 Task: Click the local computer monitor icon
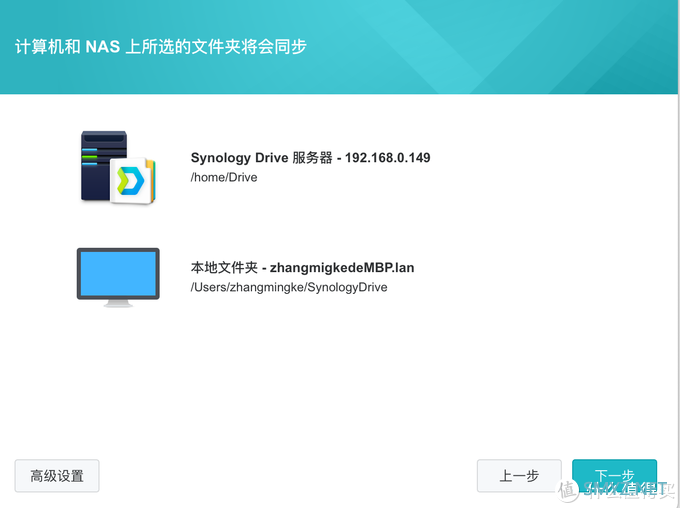point(118,277)
